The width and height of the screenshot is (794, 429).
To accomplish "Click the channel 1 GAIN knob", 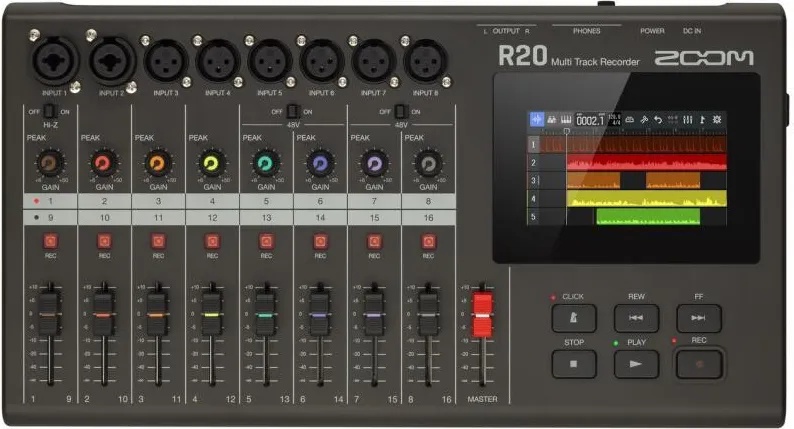I will [50, 163].
